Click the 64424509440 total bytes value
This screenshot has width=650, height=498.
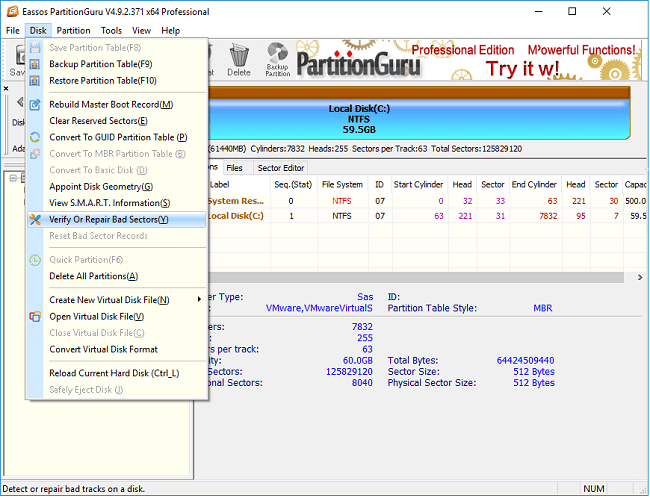pos(525,361)
